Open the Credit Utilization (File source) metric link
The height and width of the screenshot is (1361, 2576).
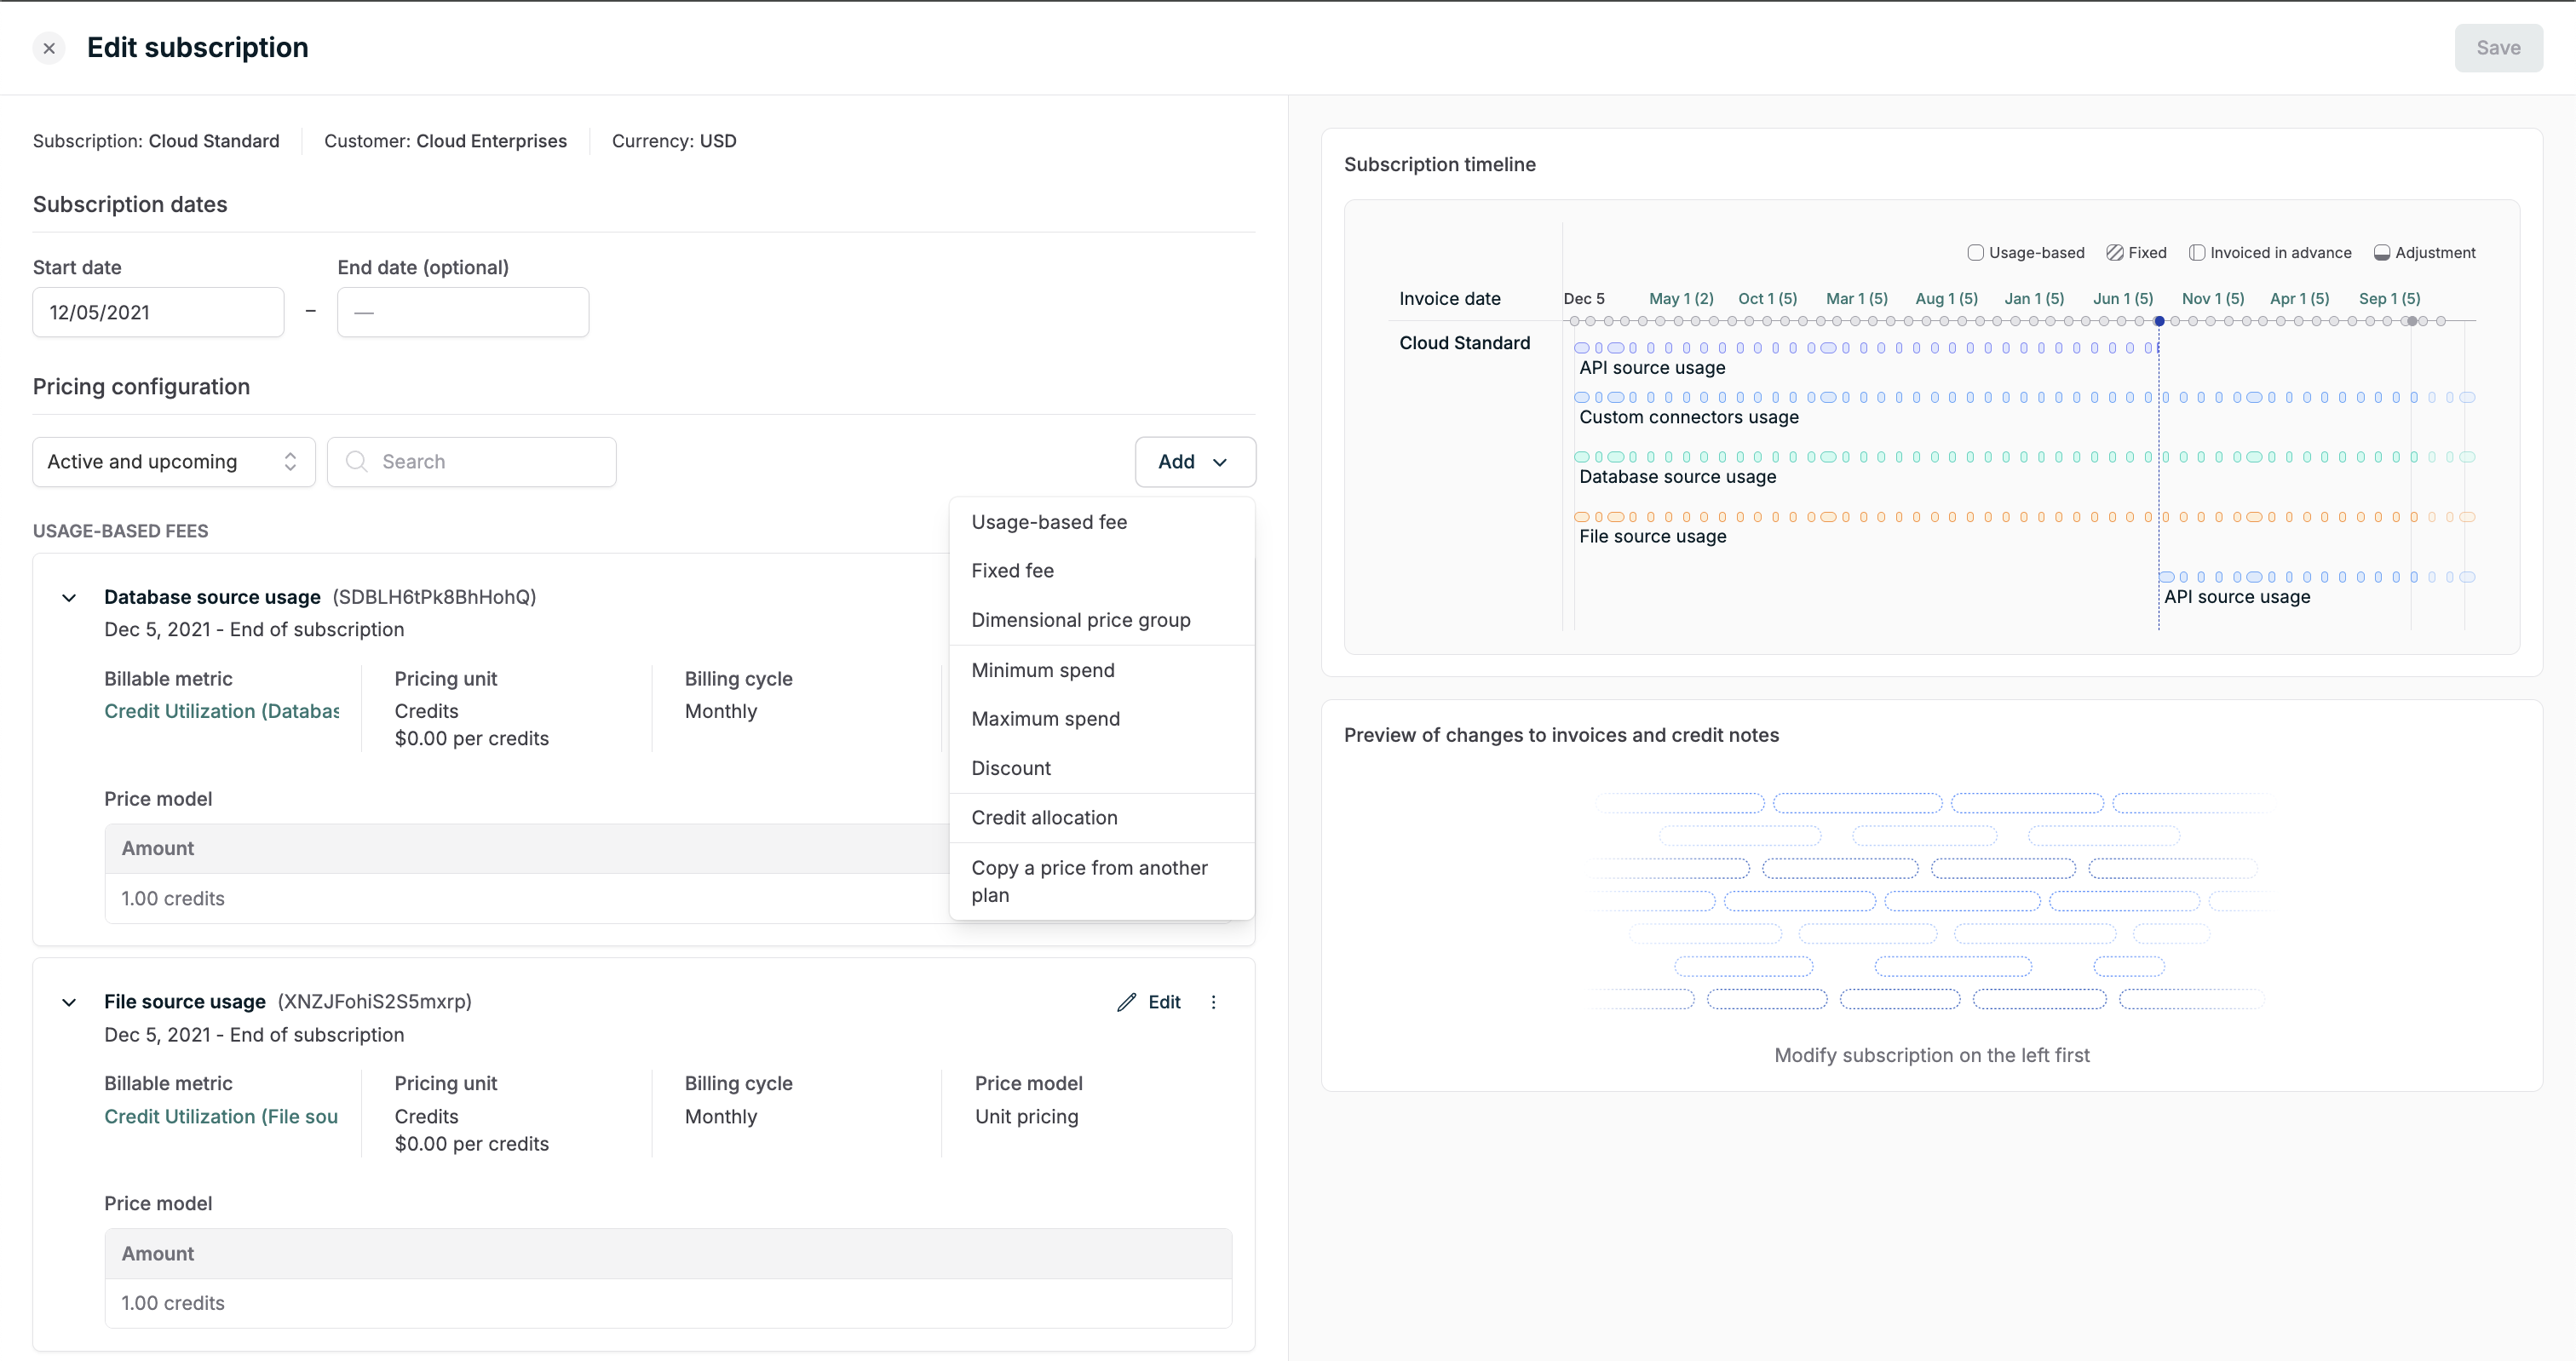point(221,1116)
